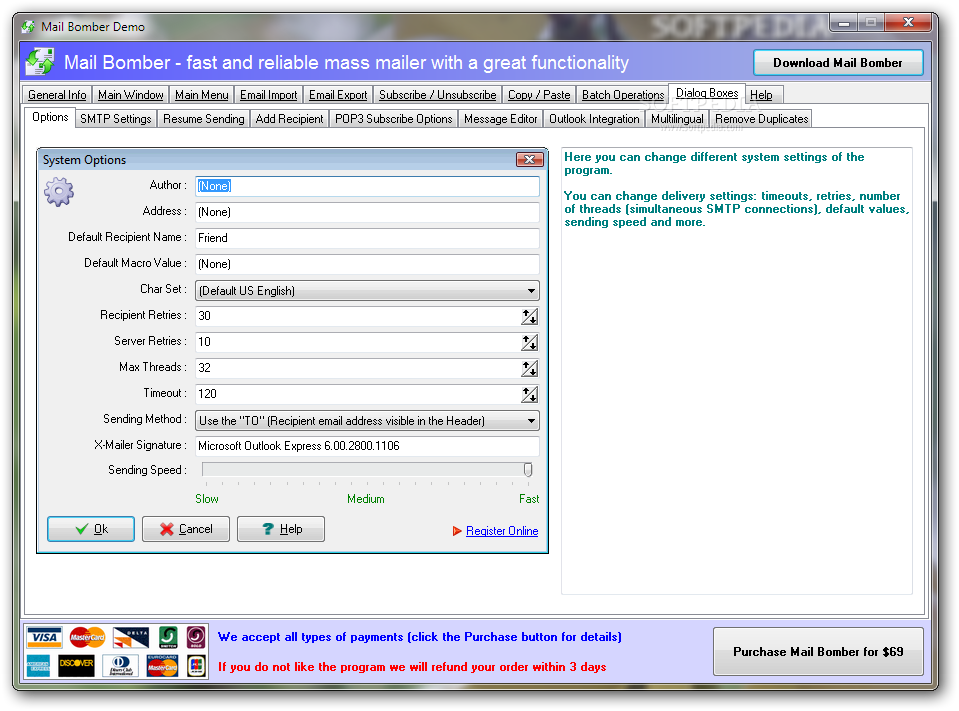Click the Recipient Retries value field
The width and height of the screenshot is (959, 711).
click(358, 316)
